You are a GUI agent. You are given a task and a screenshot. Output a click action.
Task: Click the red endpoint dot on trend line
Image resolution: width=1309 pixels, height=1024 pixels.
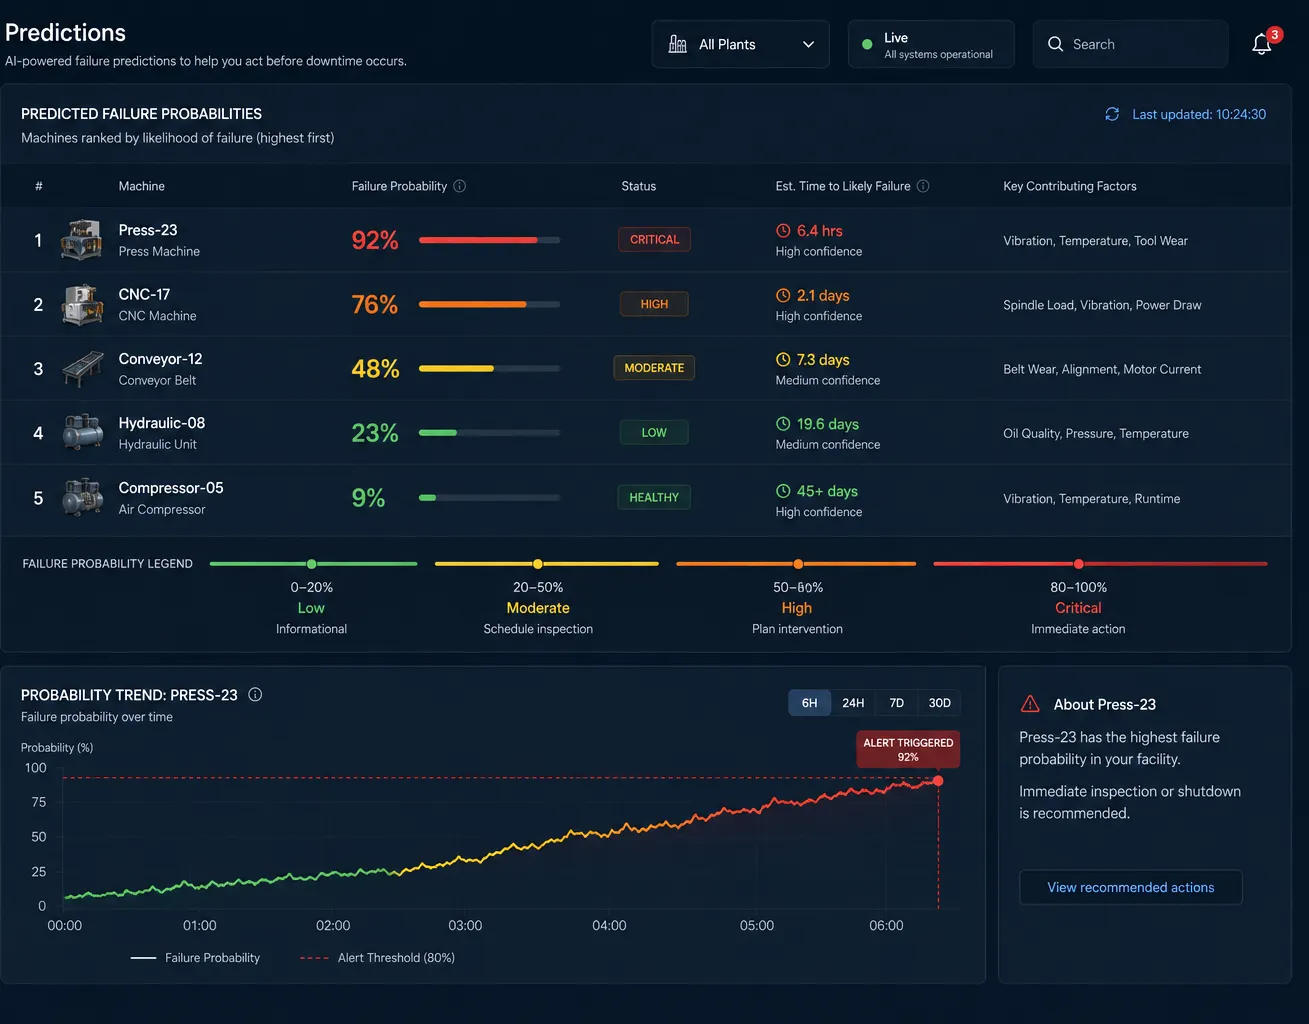tap(938, 781)
